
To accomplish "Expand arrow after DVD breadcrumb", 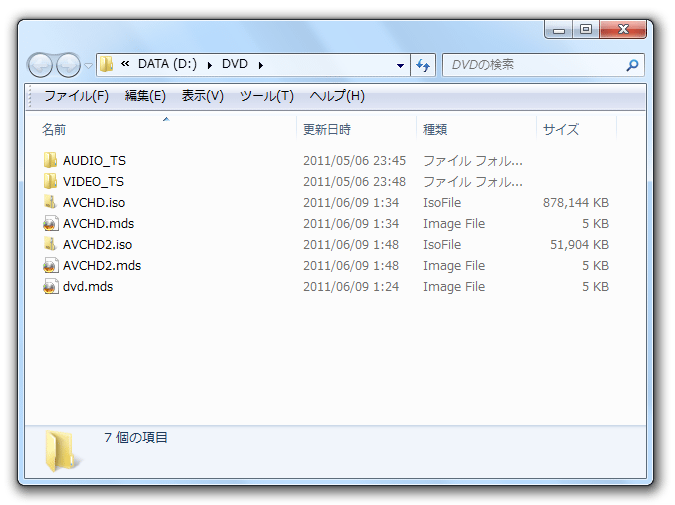I will tap(260, 65).
